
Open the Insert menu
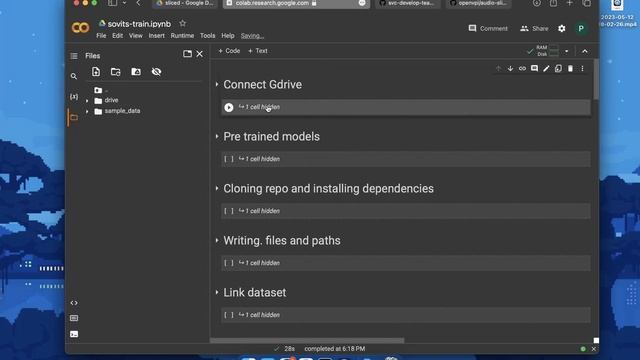coord(157,36)
